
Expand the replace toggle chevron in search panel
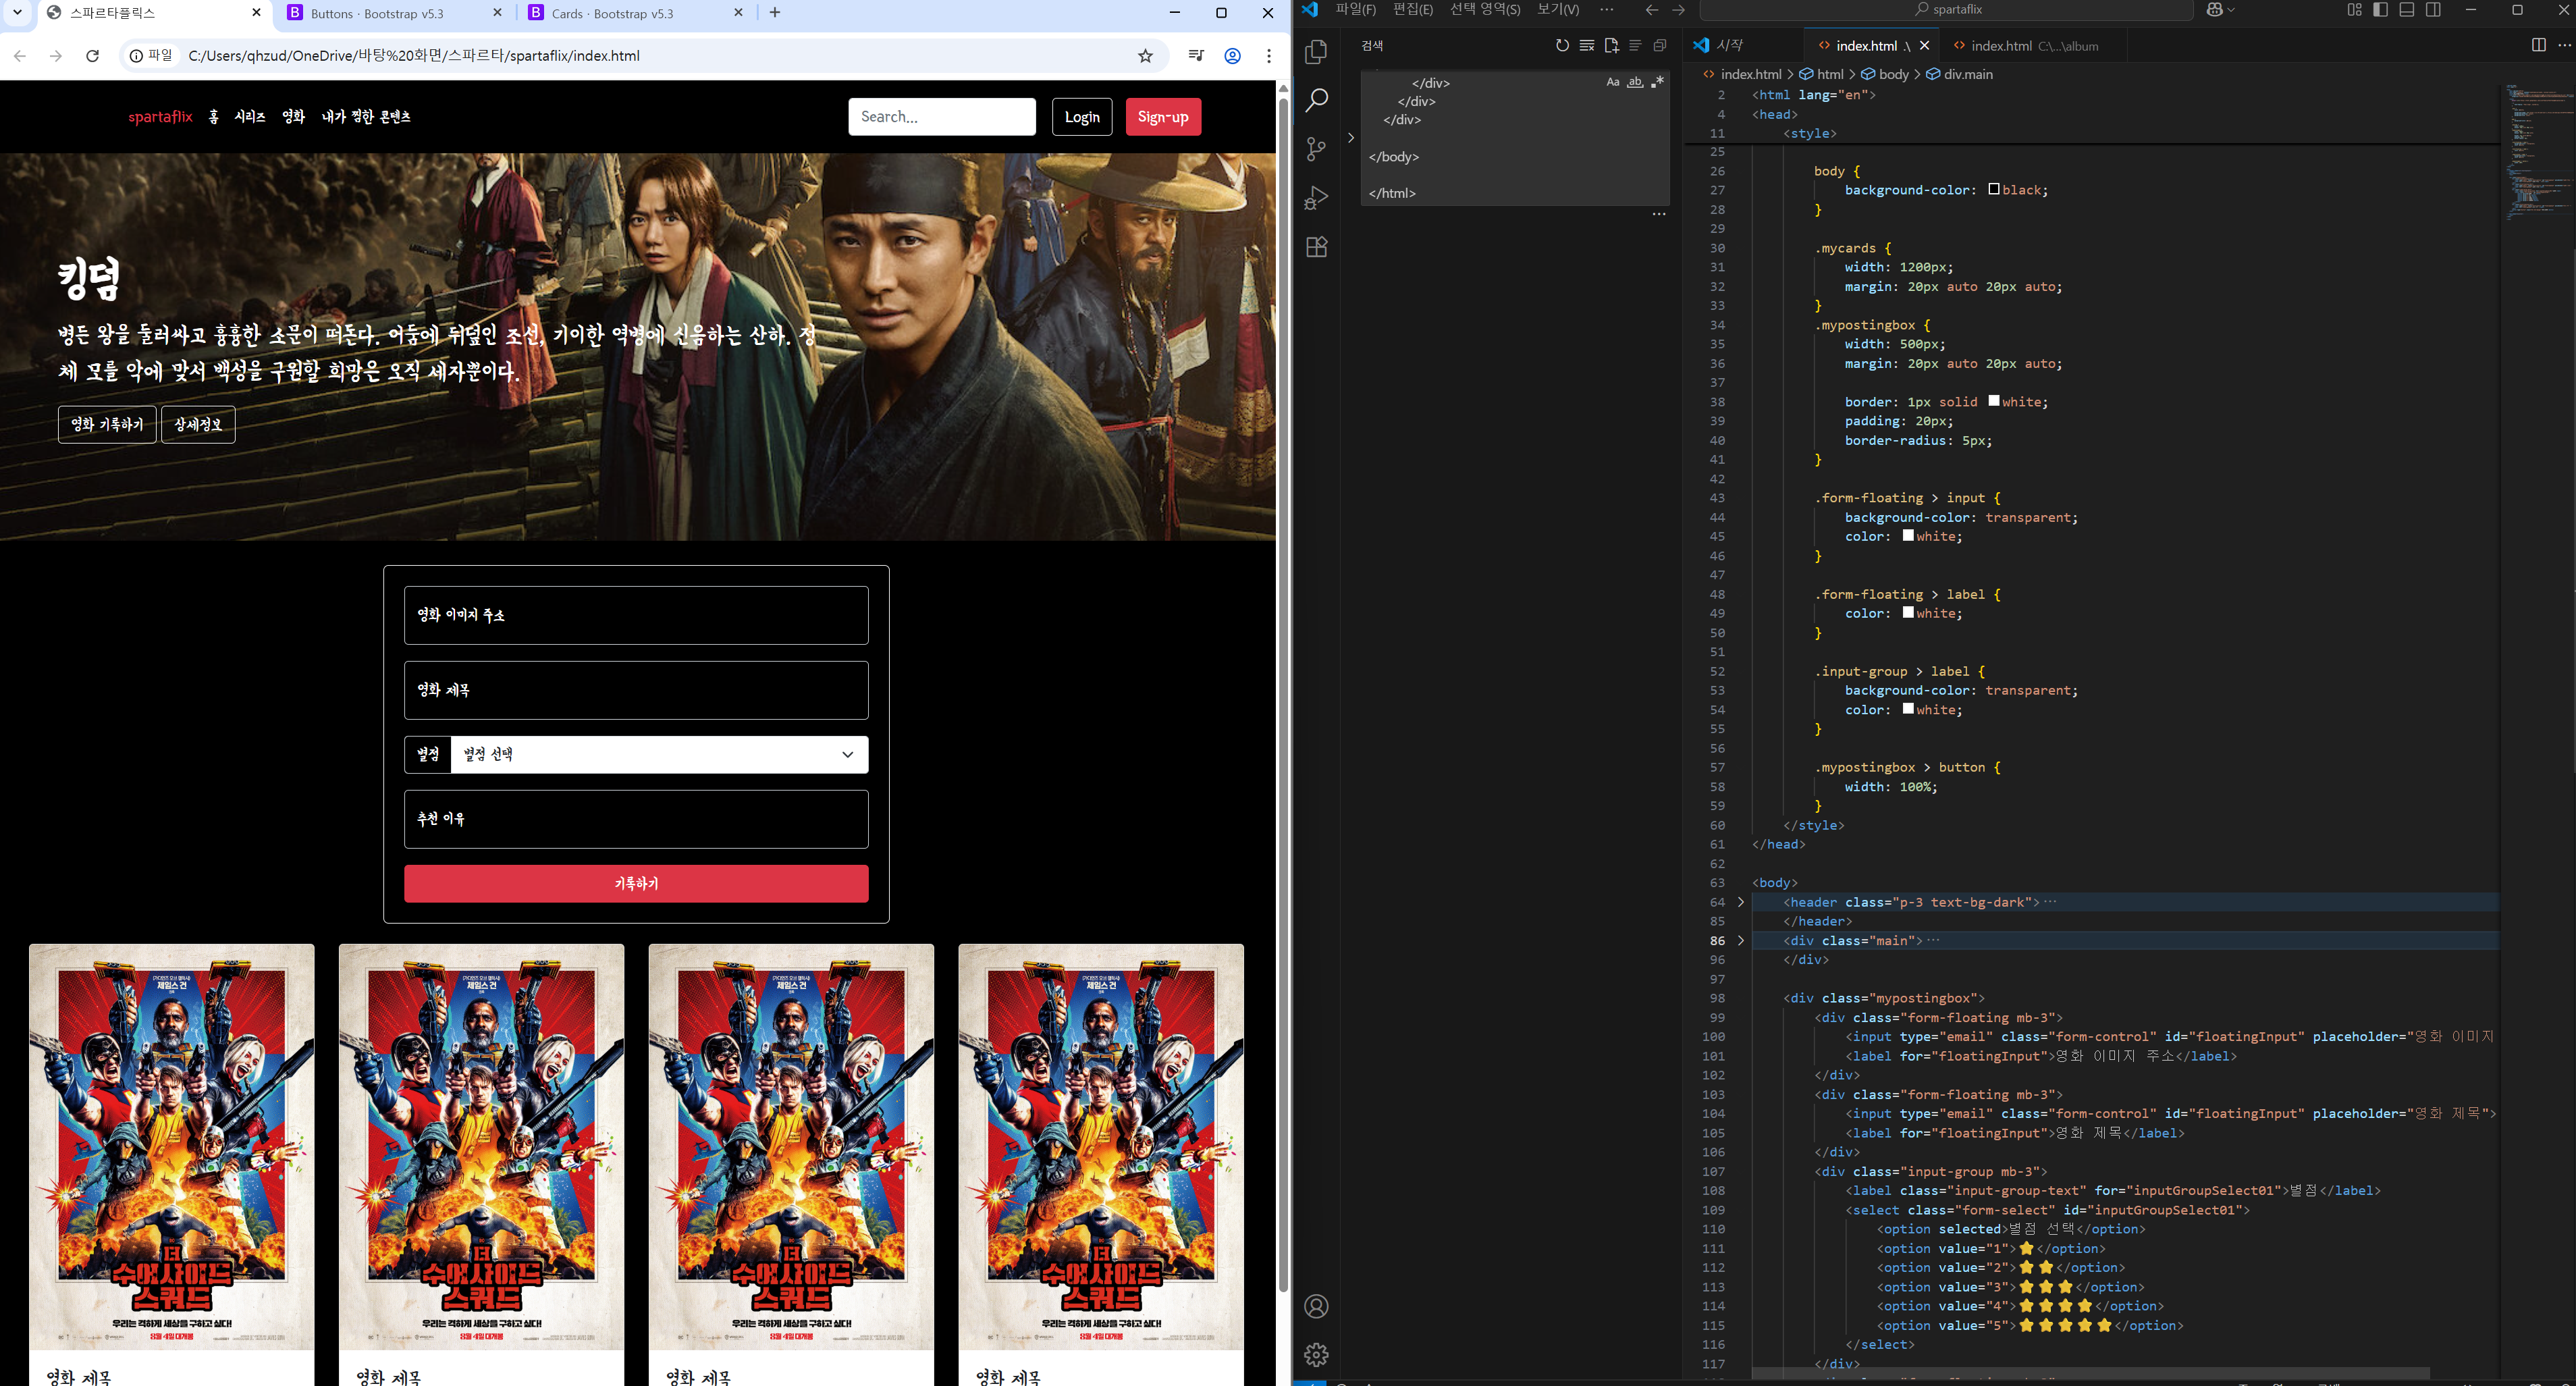(x=1351, y=138)
